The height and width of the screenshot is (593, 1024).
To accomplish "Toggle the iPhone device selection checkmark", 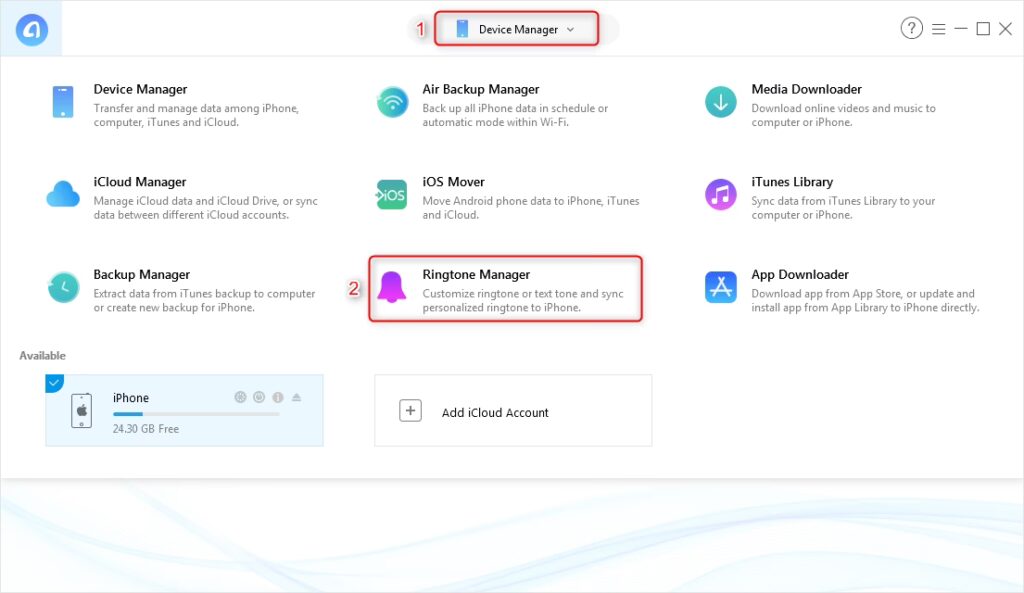I will (x=54, y=382).
